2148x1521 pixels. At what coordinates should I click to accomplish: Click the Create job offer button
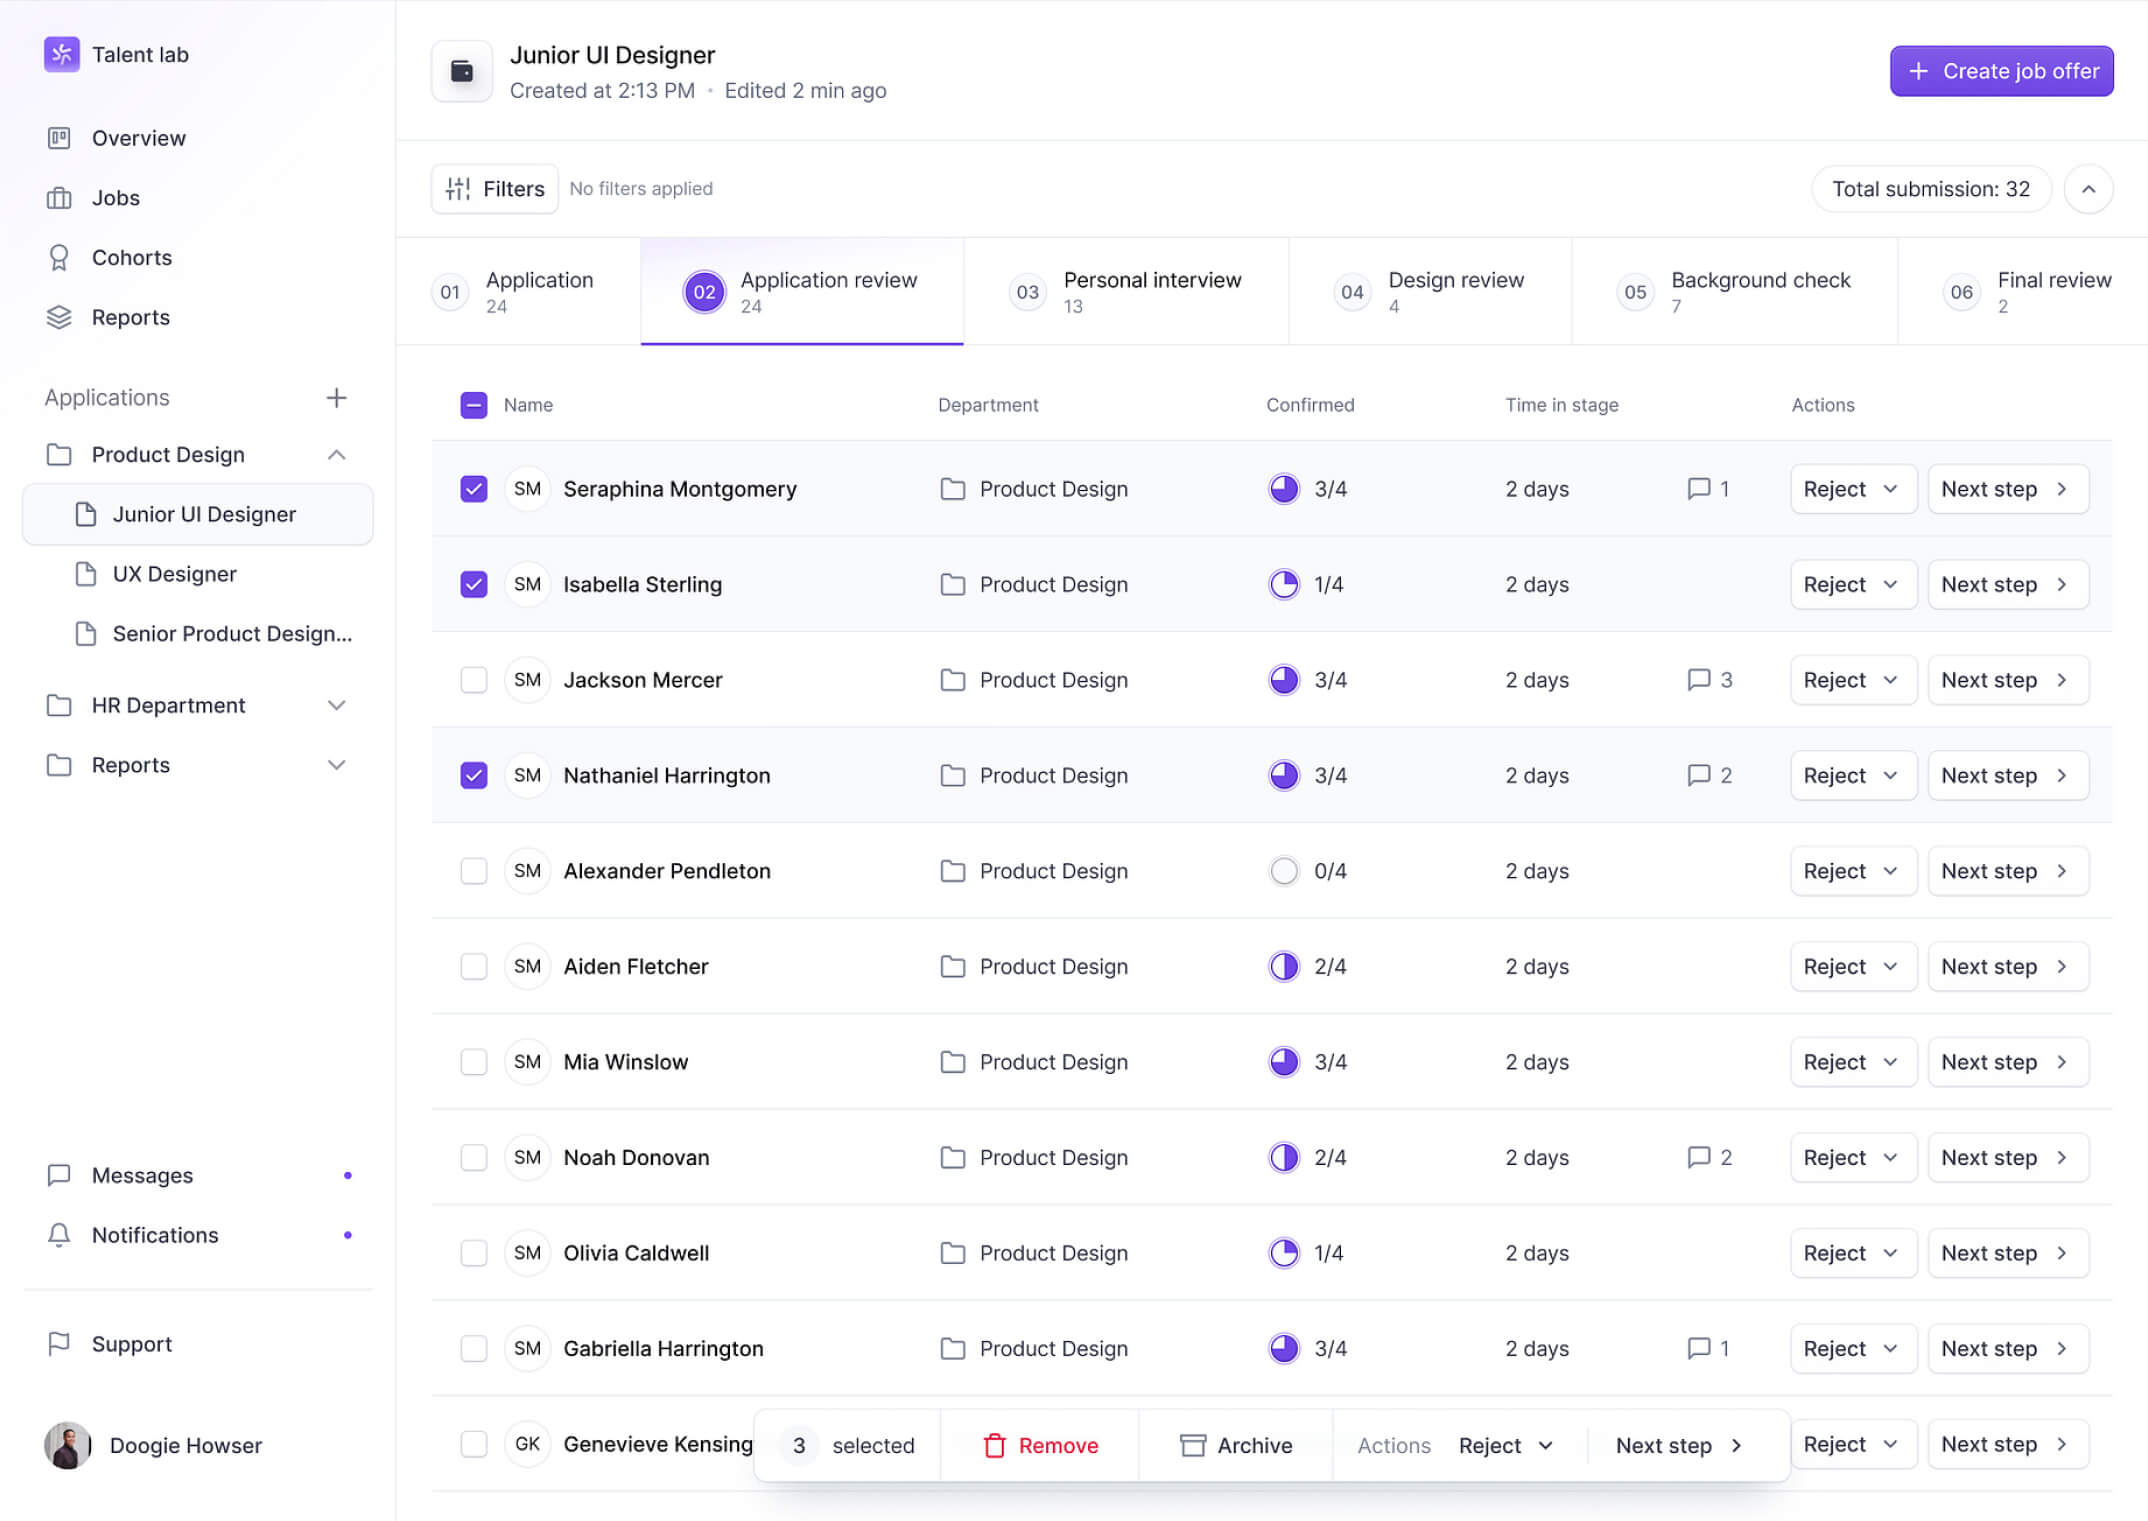click(2001, 71)
